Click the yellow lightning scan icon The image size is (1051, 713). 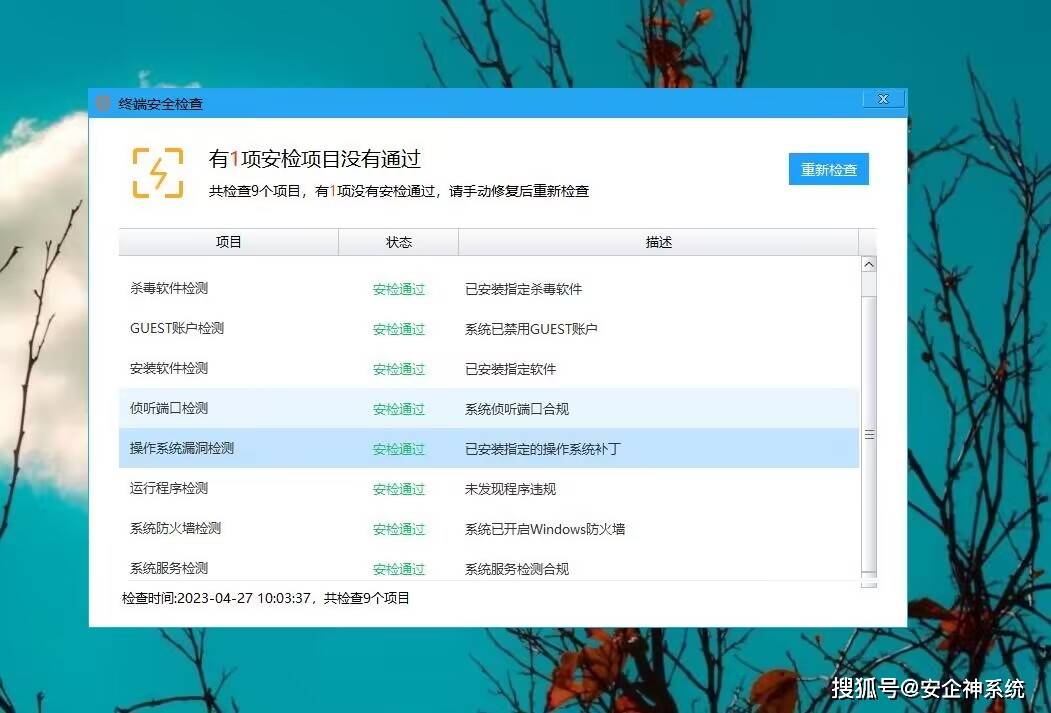[x=158, y=173]
